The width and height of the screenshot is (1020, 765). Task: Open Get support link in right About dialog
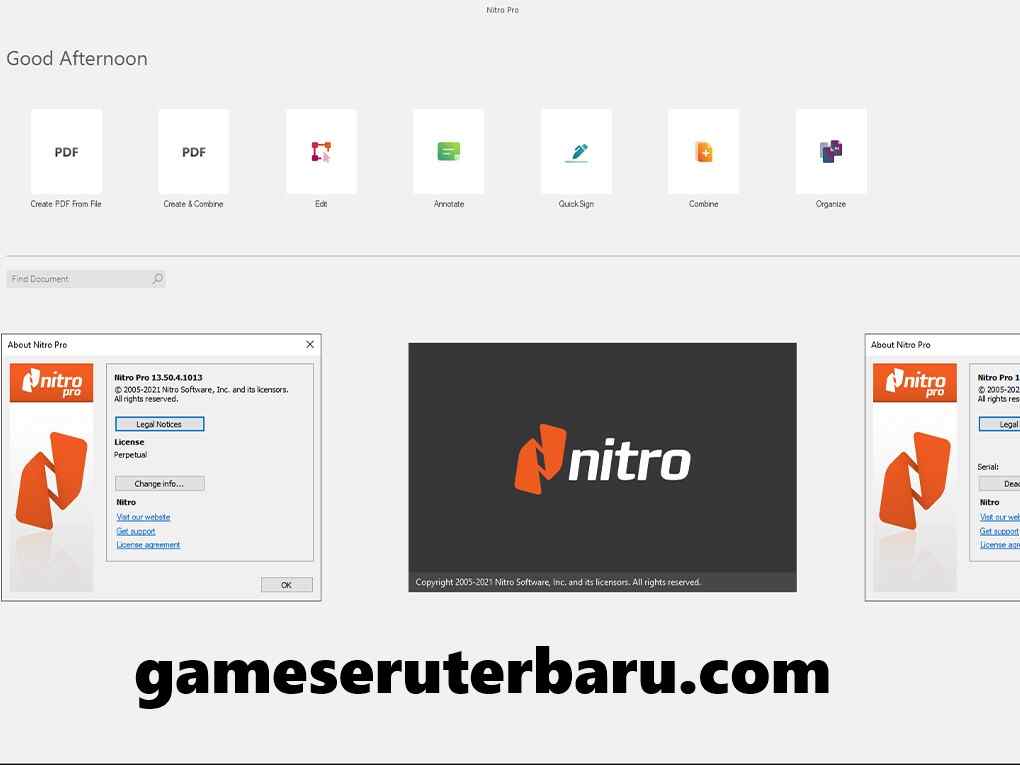[x=999, y=531]
